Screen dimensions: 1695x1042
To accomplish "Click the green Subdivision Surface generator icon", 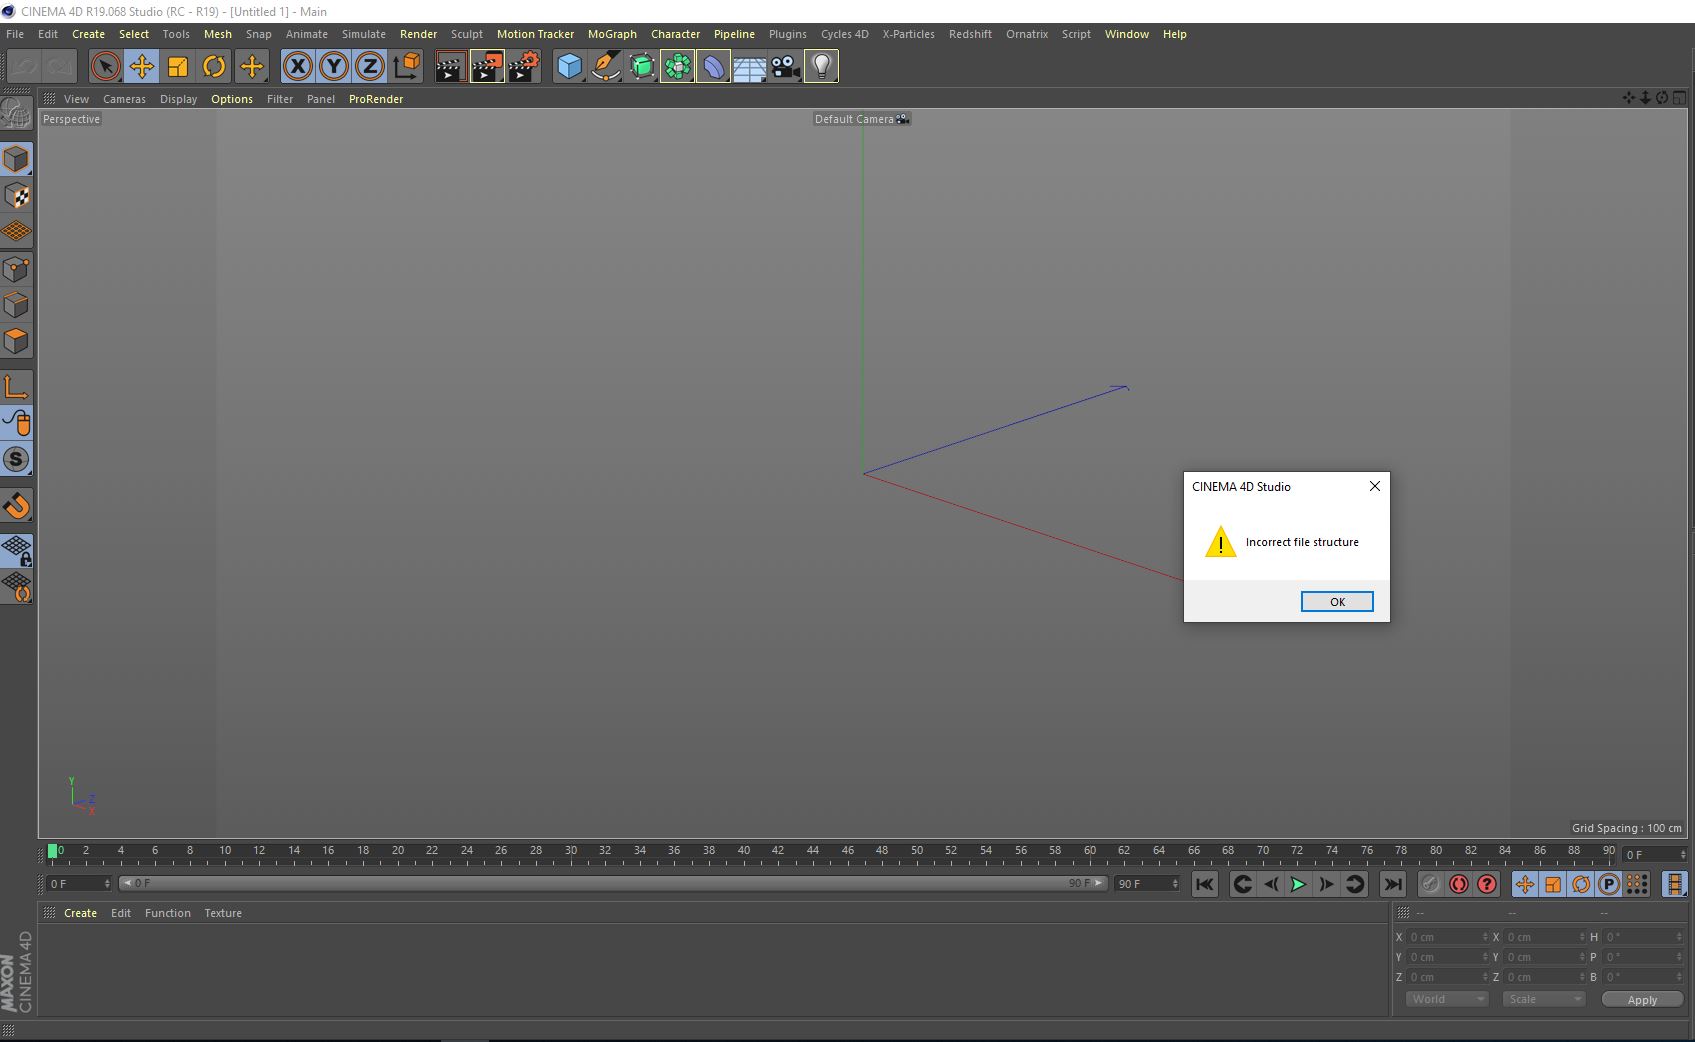I will (641, 67).
